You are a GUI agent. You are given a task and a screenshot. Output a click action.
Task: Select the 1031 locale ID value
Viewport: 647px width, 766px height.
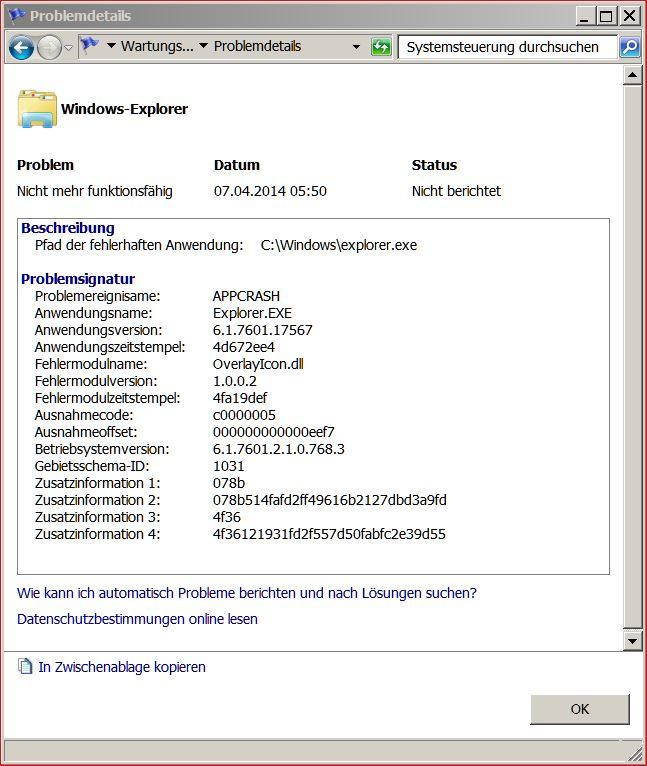(228, 466)
